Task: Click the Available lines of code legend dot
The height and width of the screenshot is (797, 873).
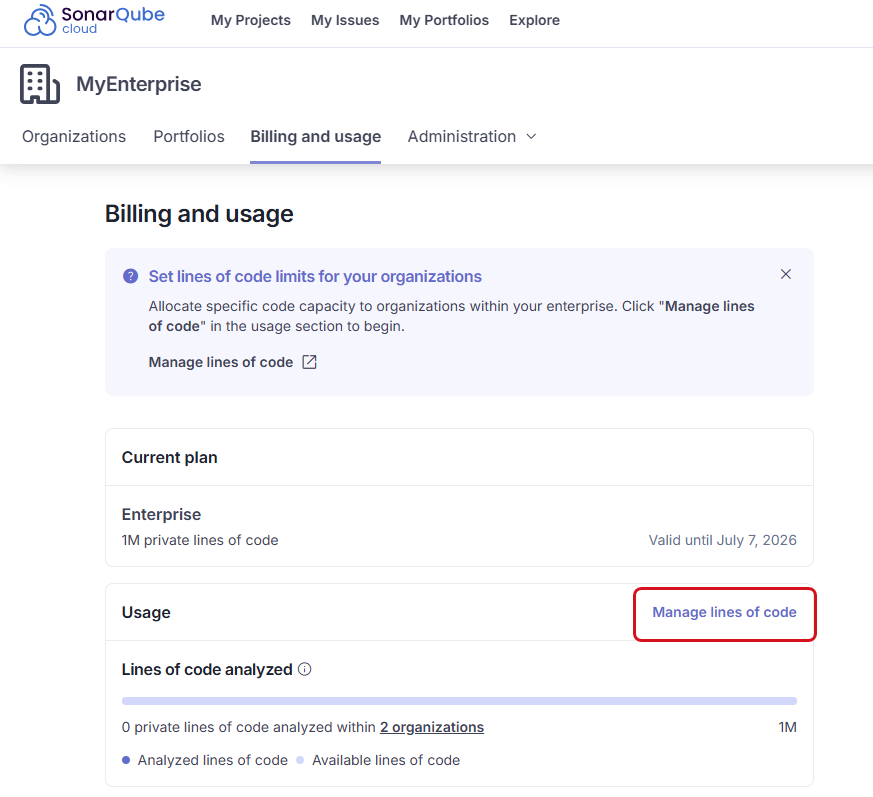Action: click(x=299, y=760)
